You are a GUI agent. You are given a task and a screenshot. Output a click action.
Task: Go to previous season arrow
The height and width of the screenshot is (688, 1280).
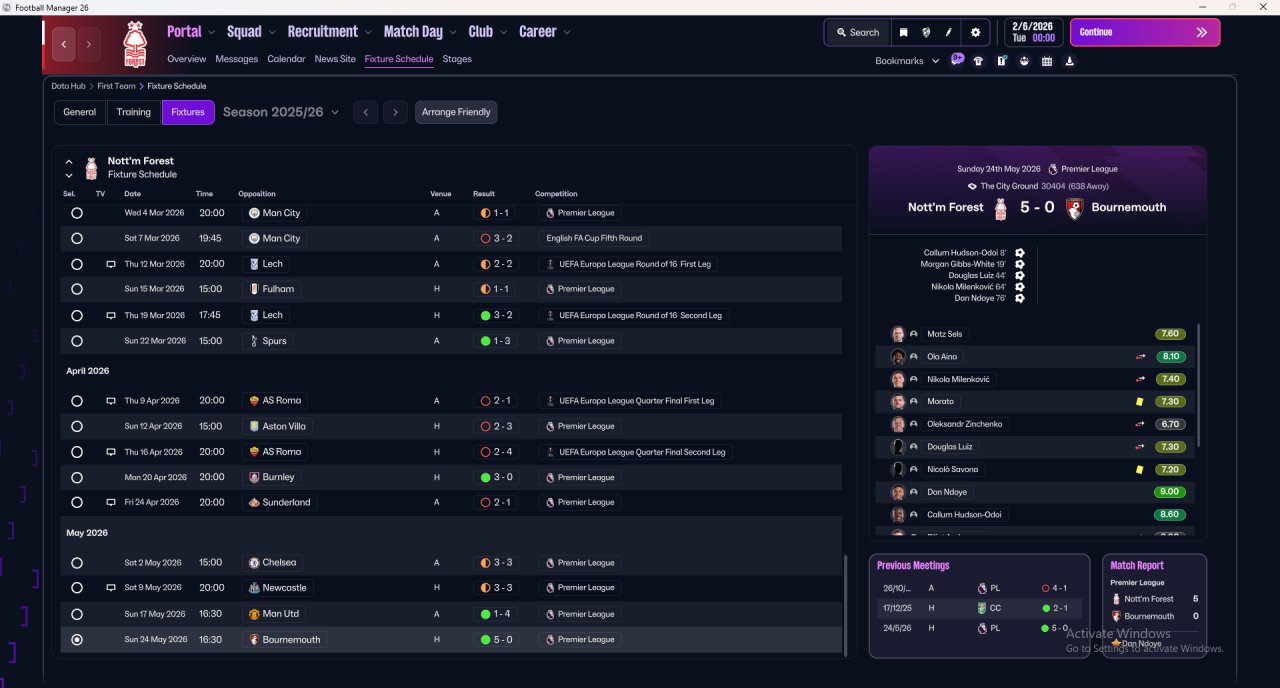point(366,112)
